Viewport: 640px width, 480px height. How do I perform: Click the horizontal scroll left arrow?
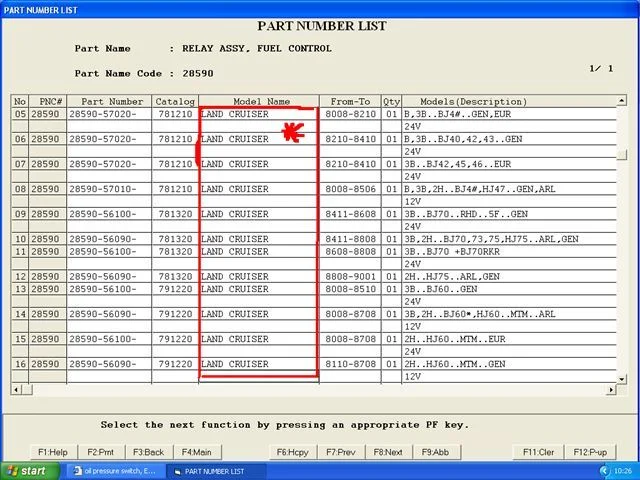tap(16, 389)
